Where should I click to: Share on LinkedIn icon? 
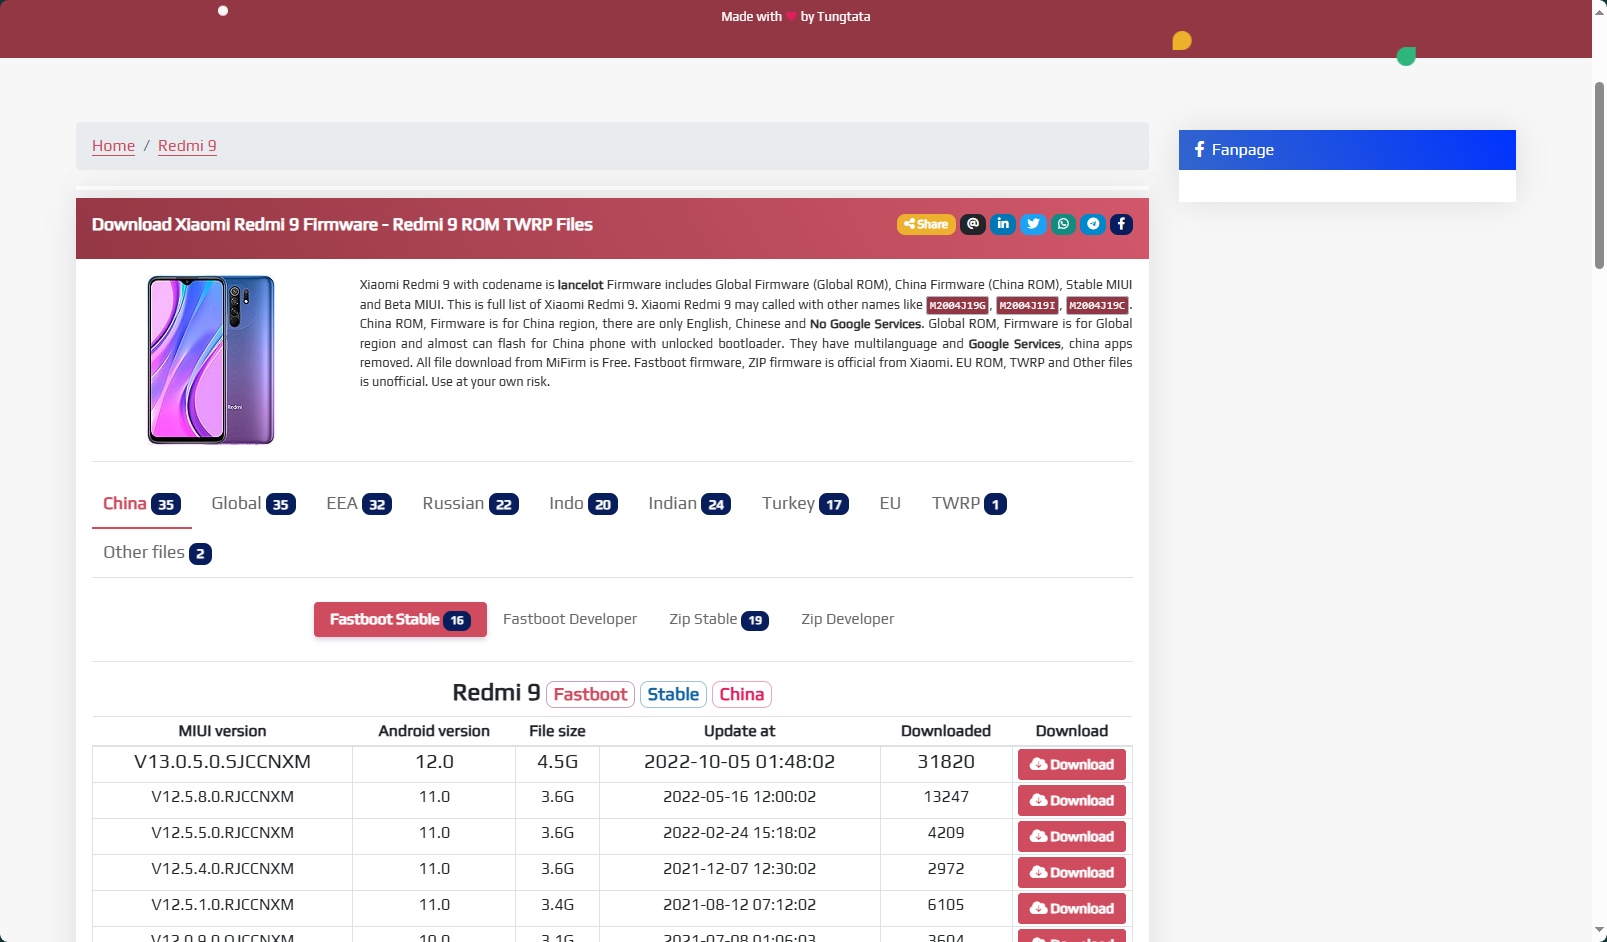(1003, 224)
